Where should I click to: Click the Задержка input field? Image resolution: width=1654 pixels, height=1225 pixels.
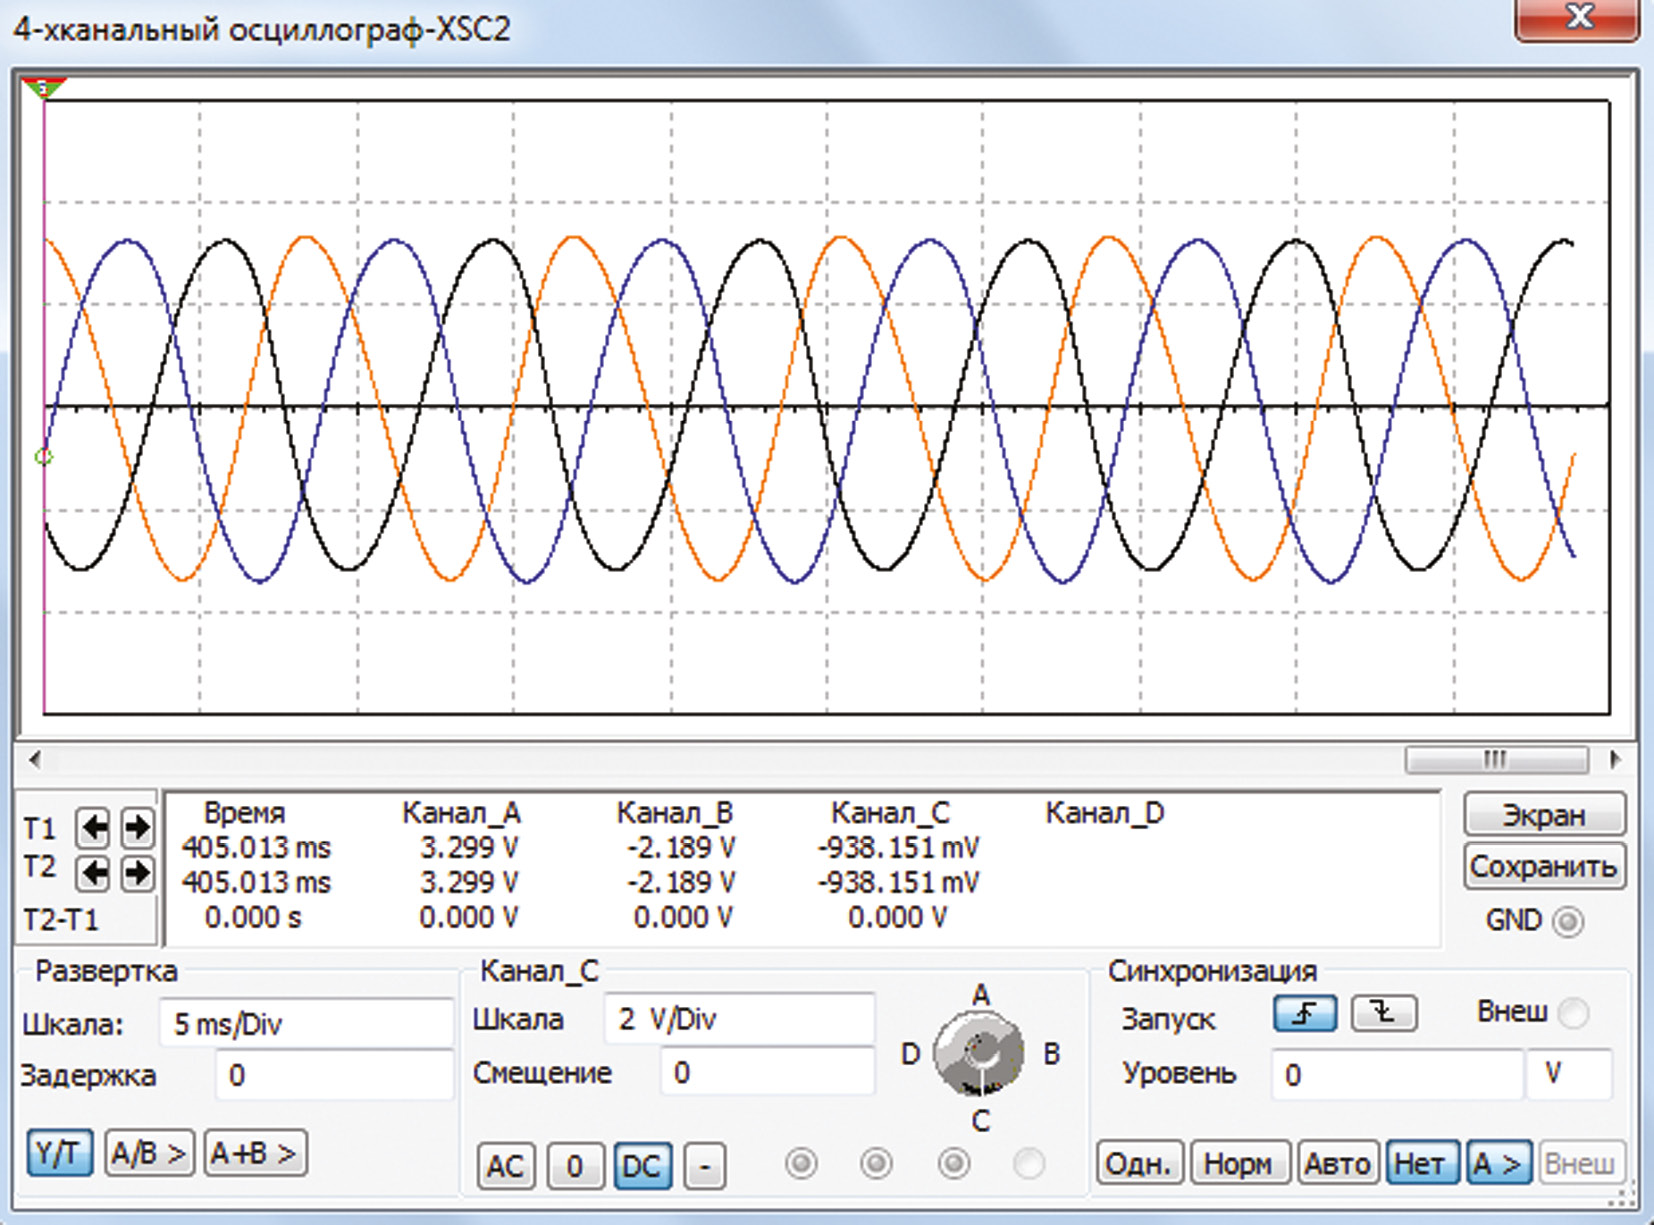[x=334, y=1076]
